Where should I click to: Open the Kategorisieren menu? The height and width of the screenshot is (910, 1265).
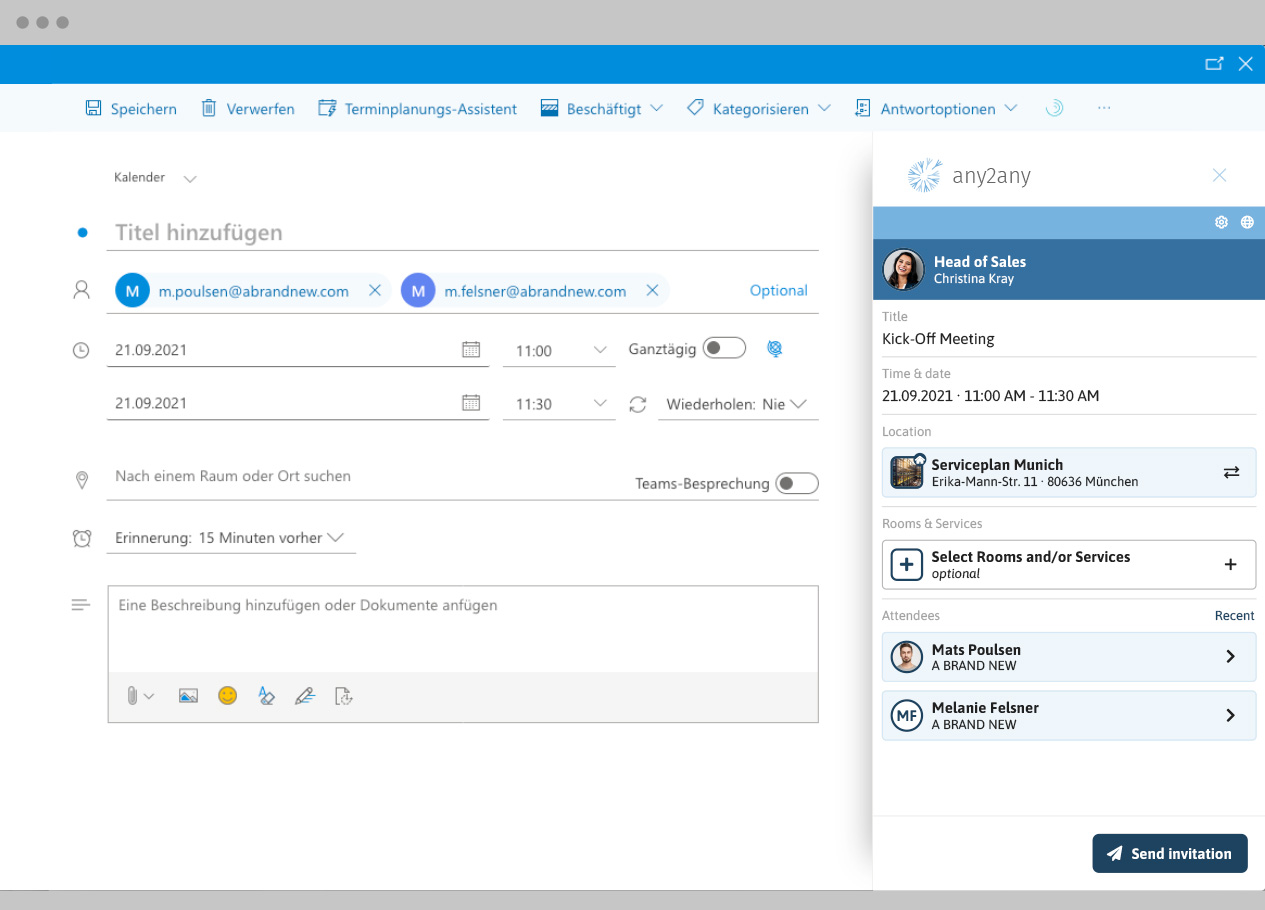759,109
